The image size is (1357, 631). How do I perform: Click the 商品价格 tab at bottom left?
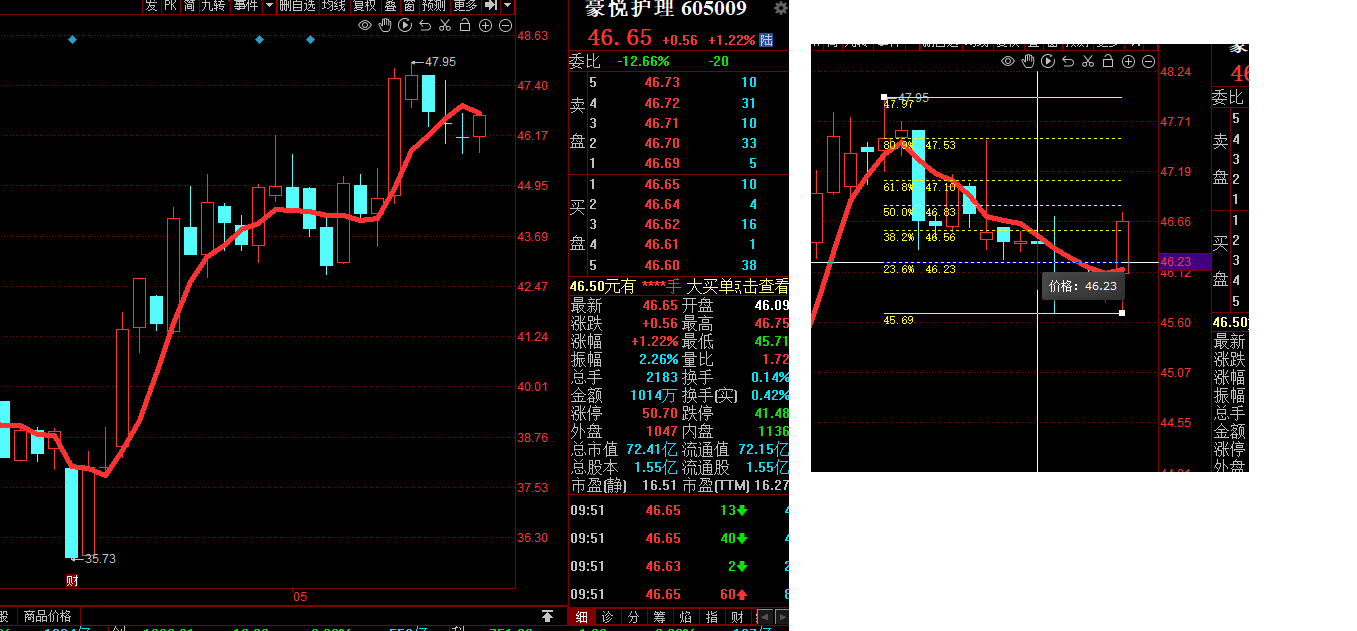(x=48, y=616)
